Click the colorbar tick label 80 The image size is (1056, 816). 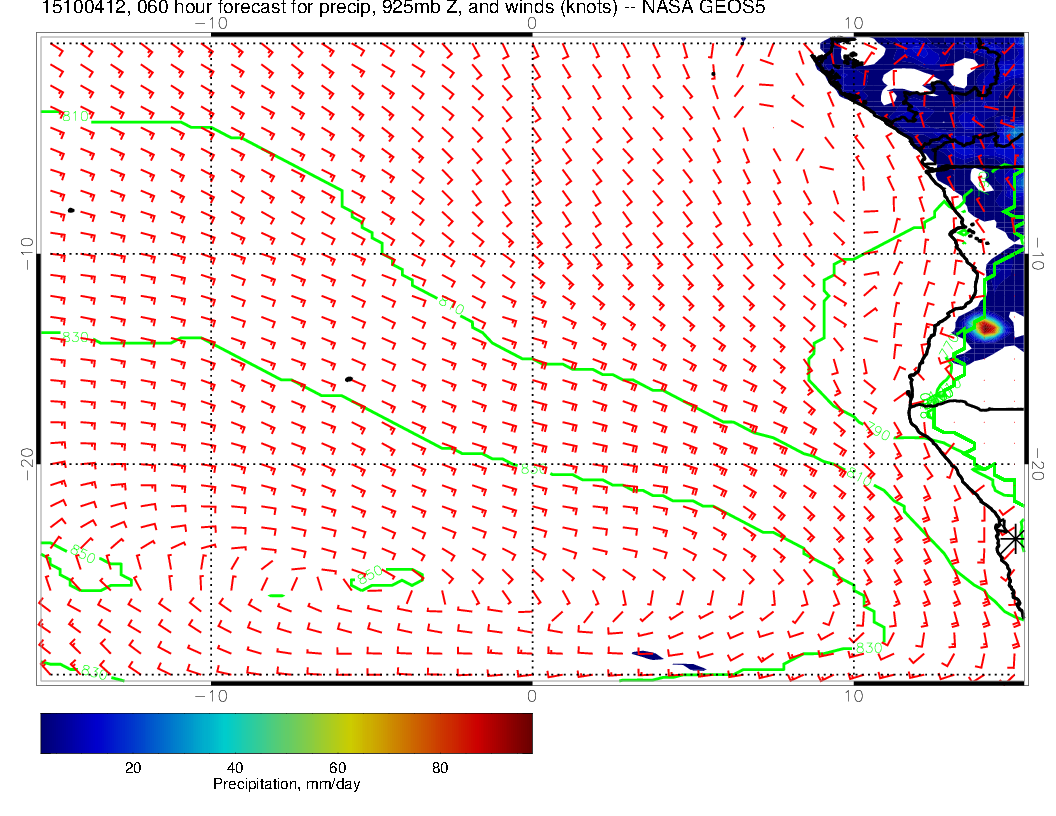[439, 767]
